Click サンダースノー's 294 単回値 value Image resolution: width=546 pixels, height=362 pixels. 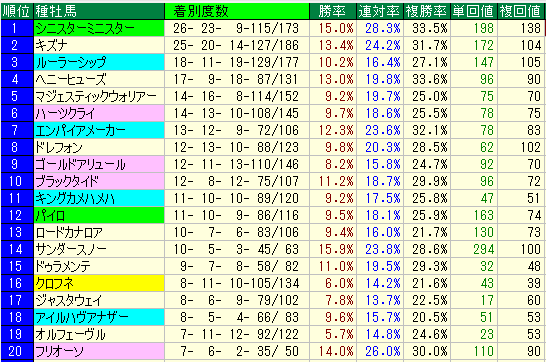483,249
